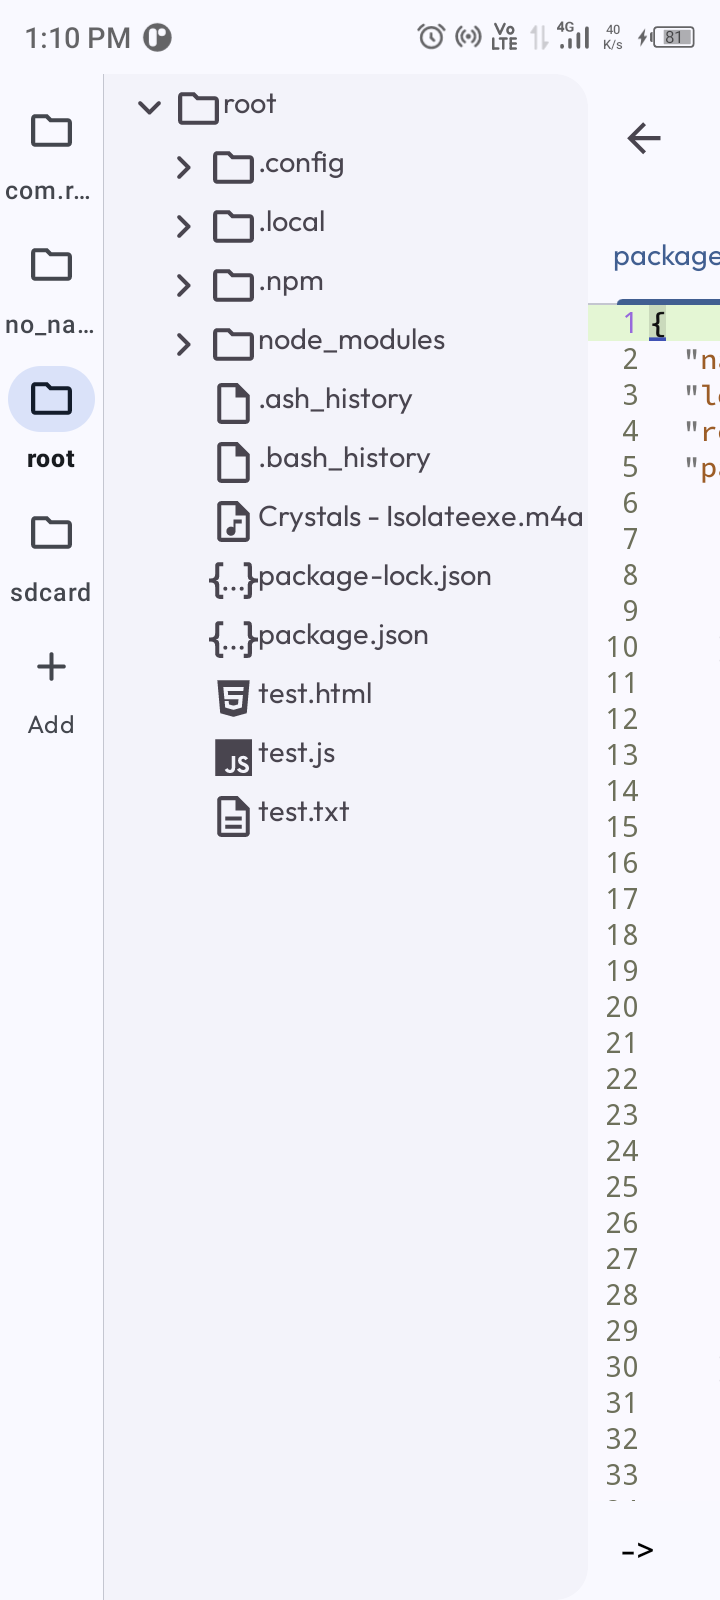720x1600 pixels.
Task: Click line number 10 in the editor gutter
Action: [x=622, y=647]
